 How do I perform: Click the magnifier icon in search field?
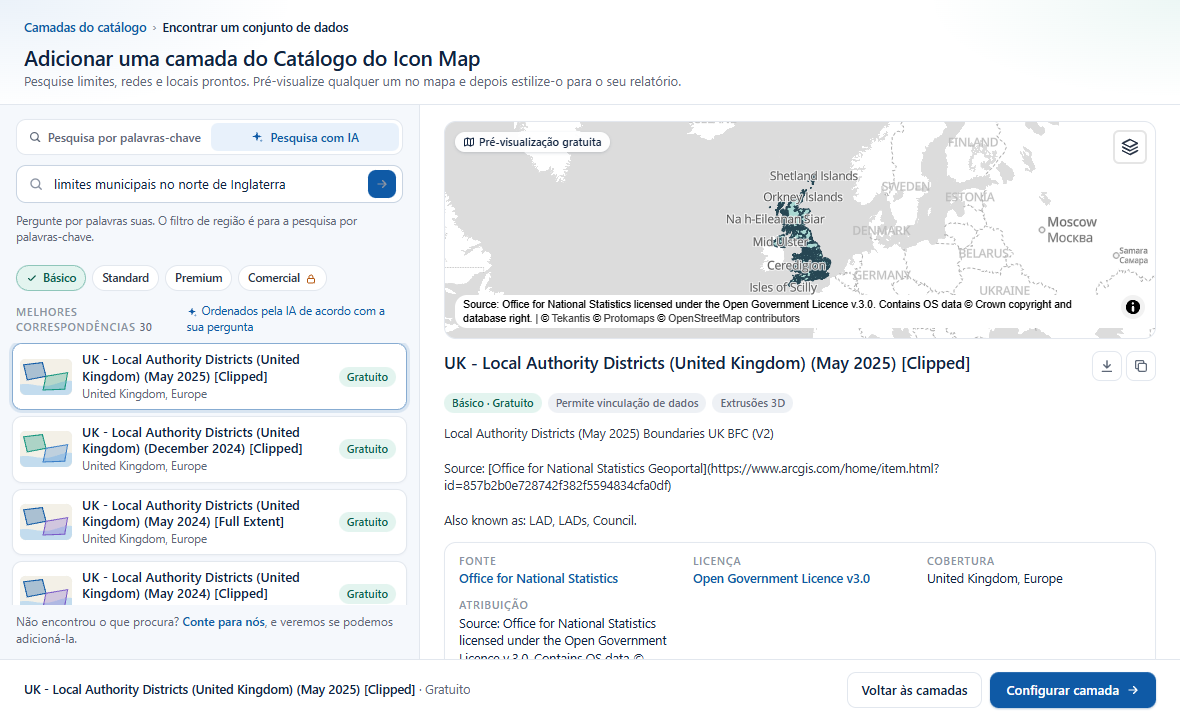point(36,184)
